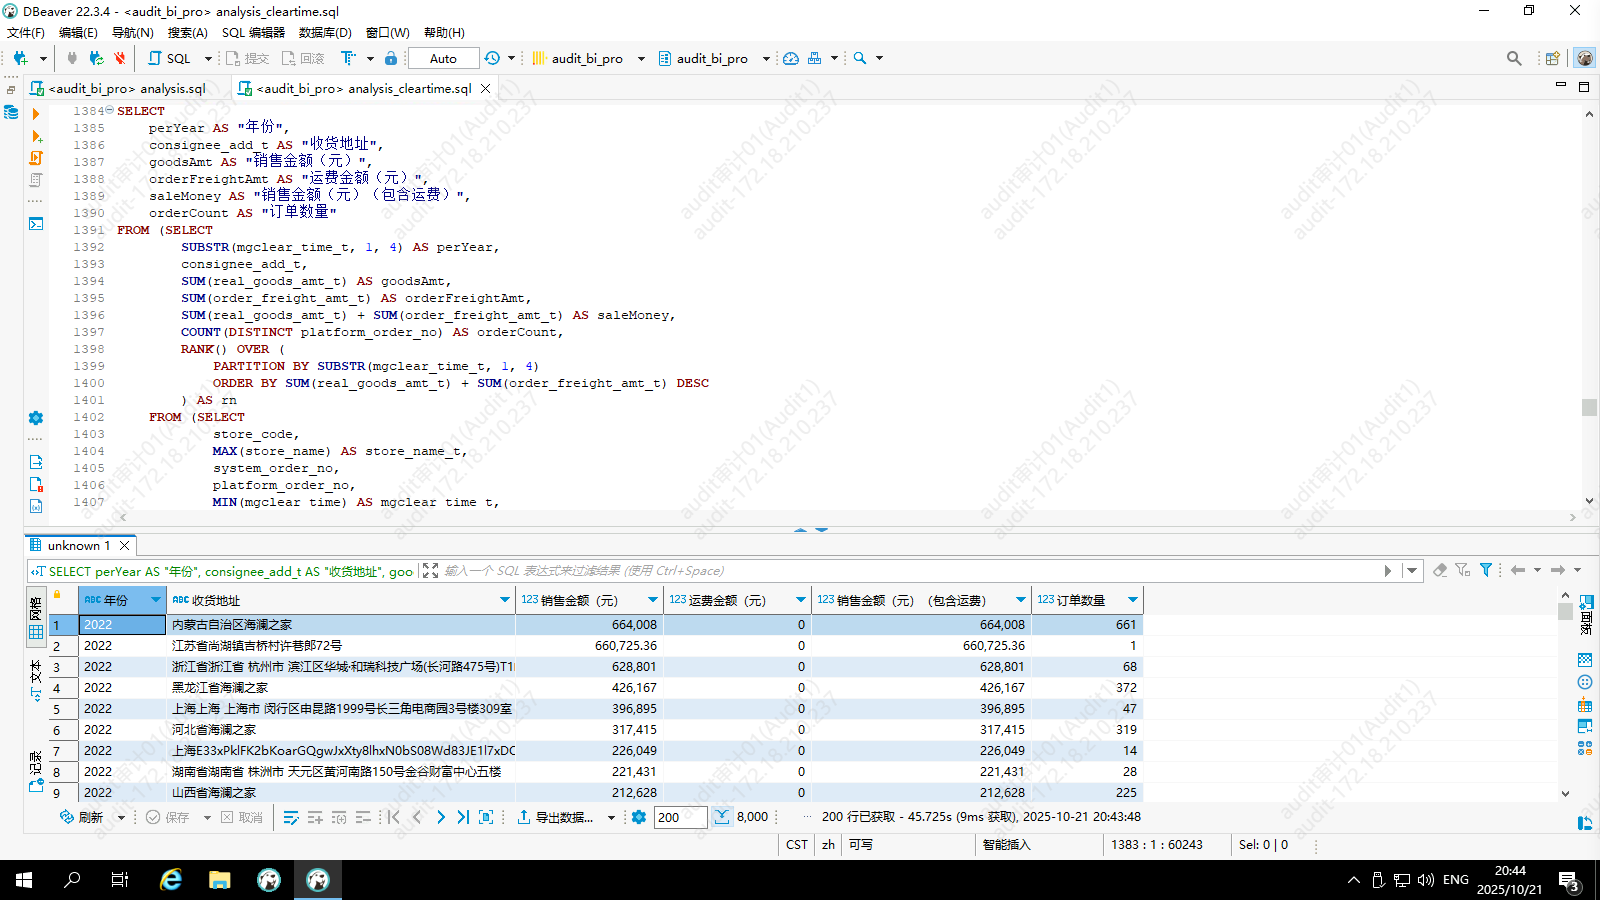This screenshot has width=1600, height=900.
Task: Execute SQL statement with the orange arrow
Action: (36, 114)
